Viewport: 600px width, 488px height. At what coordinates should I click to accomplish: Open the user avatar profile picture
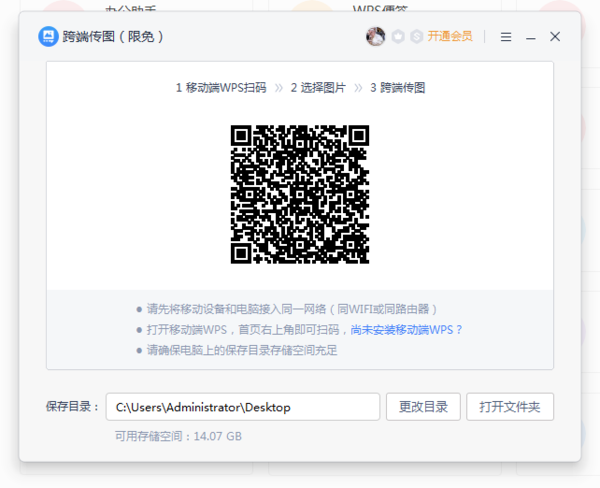tap(376, 37)
